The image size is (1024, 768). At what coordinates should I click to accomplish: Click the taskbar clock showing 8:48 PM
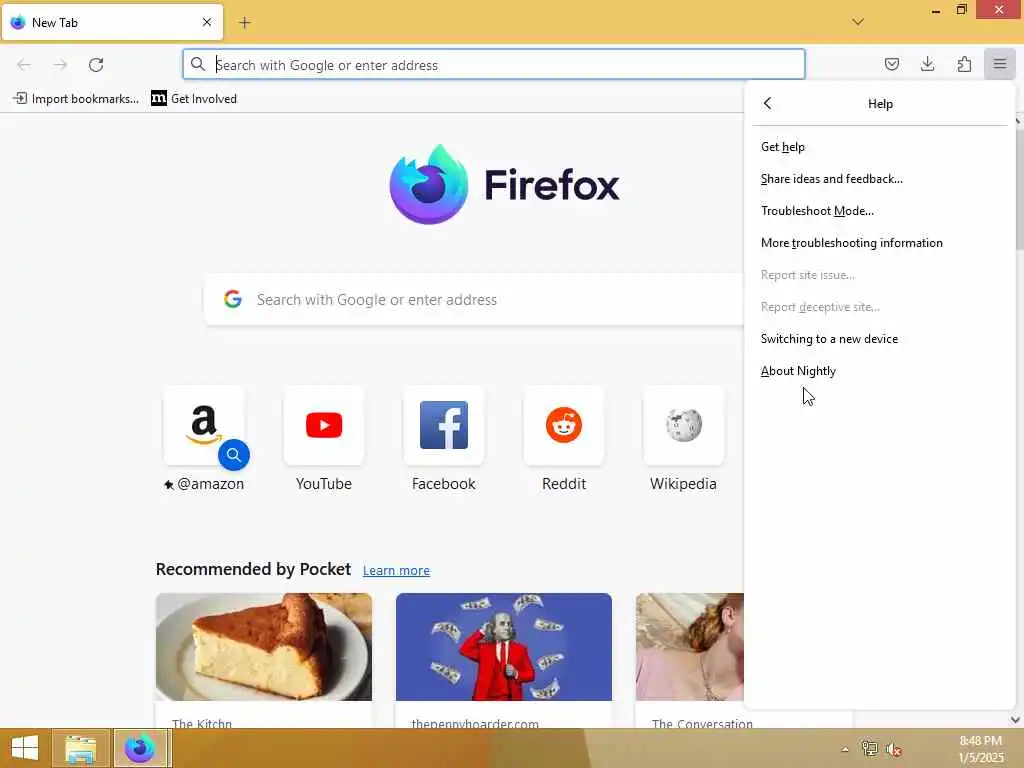[x=980, y=749]
